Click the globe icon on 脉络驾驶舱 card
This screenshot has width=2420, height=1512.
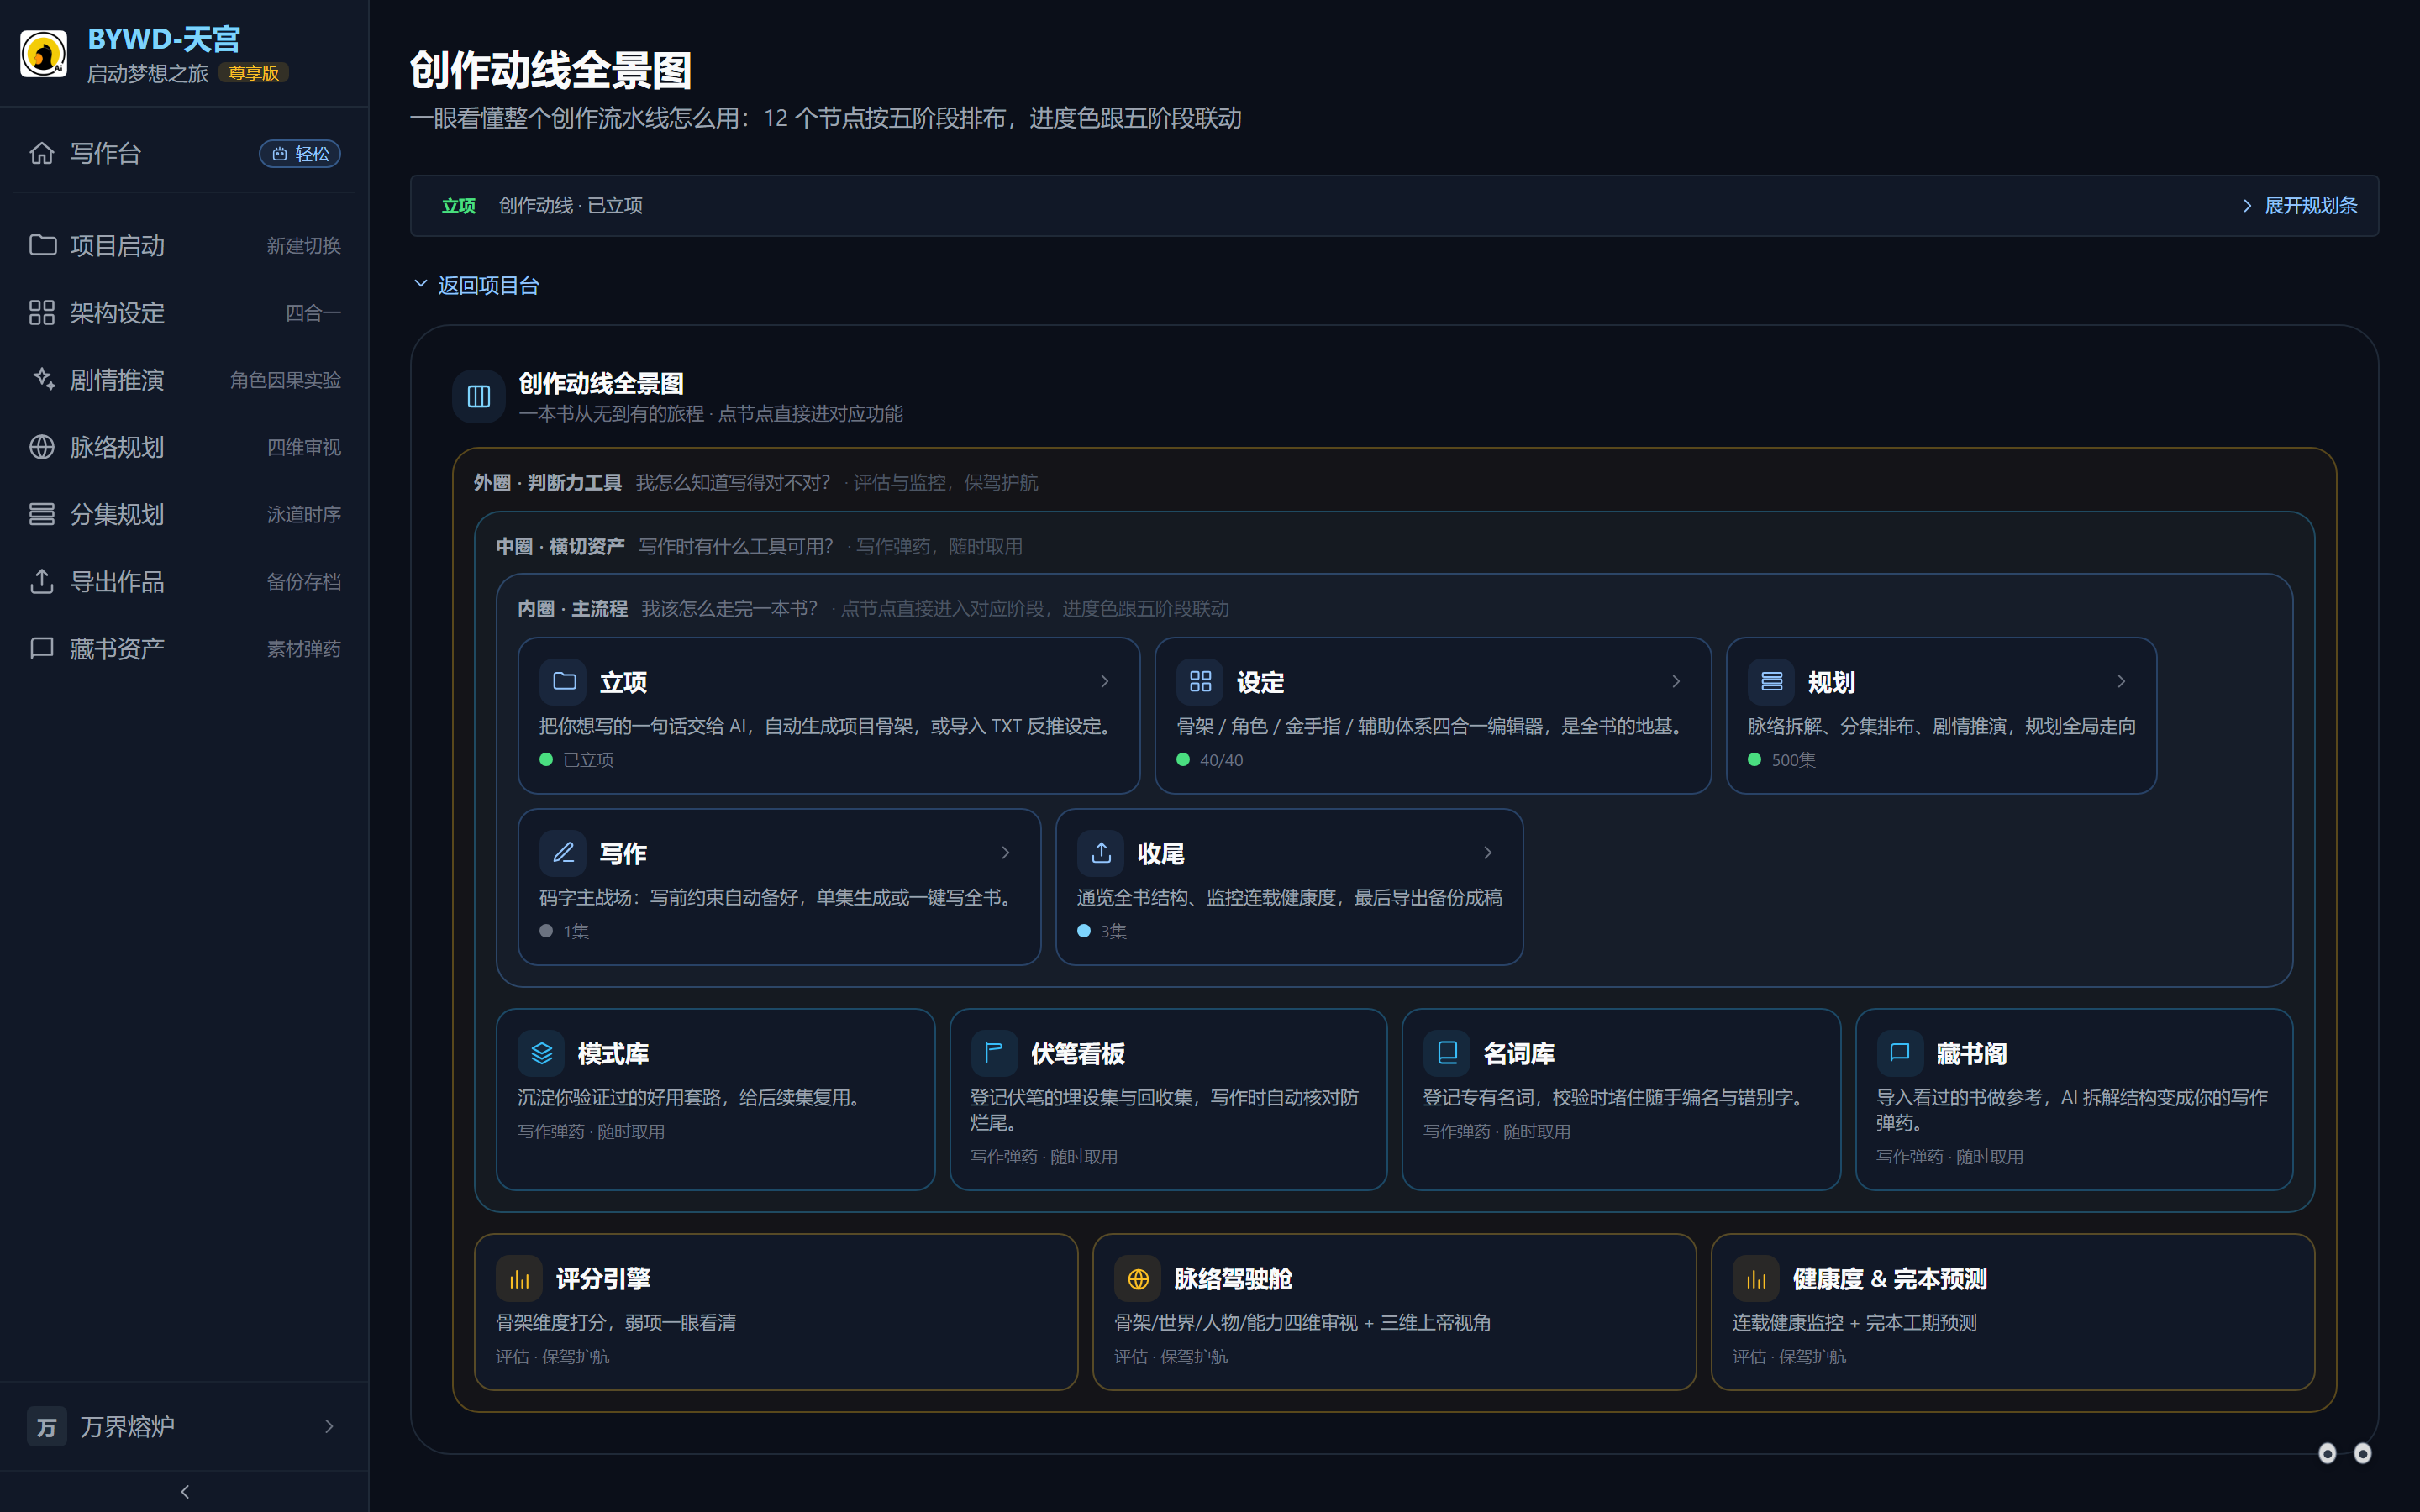pos(1138,1279)
